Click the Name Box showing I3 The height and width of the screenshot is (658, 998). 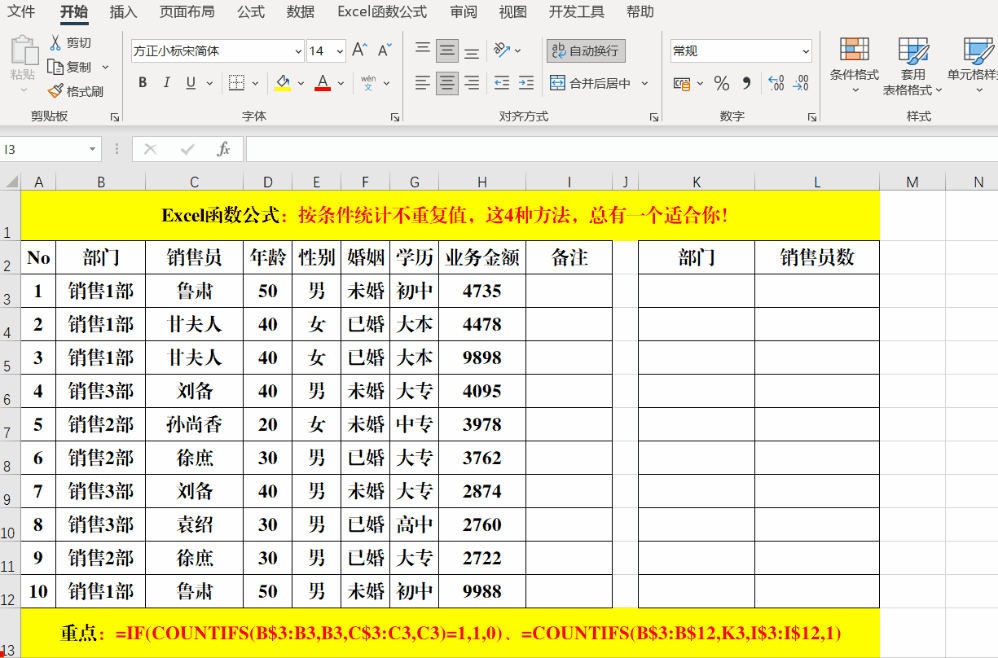pos(43,150)
